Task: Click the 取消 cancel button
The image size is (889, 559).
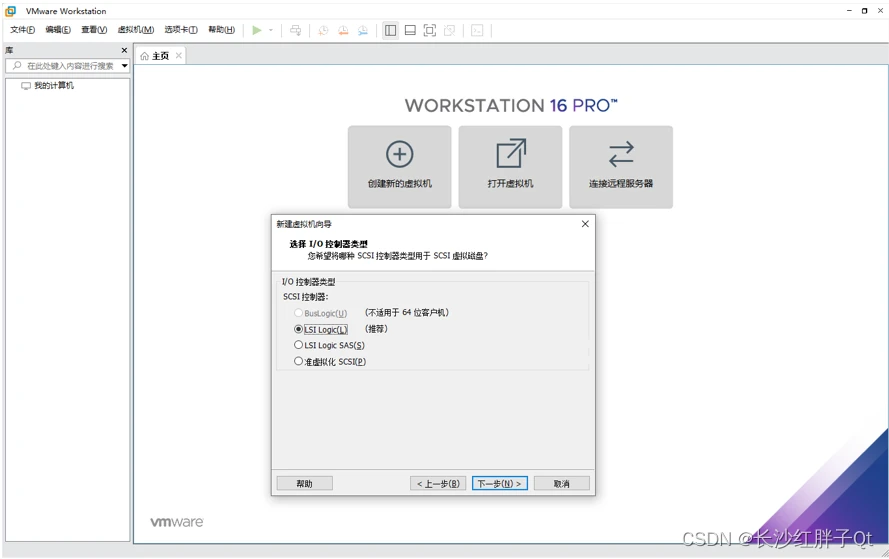Action: click(x=561, y=484)
